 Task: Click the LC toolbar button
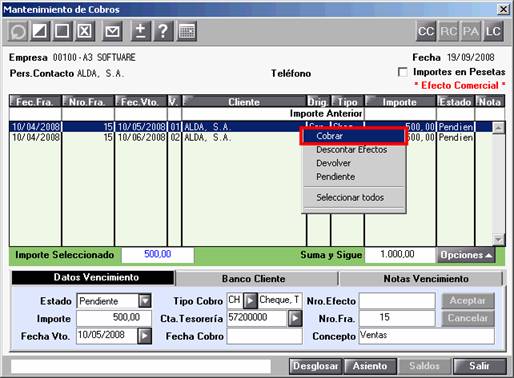[x=493, y=31]
